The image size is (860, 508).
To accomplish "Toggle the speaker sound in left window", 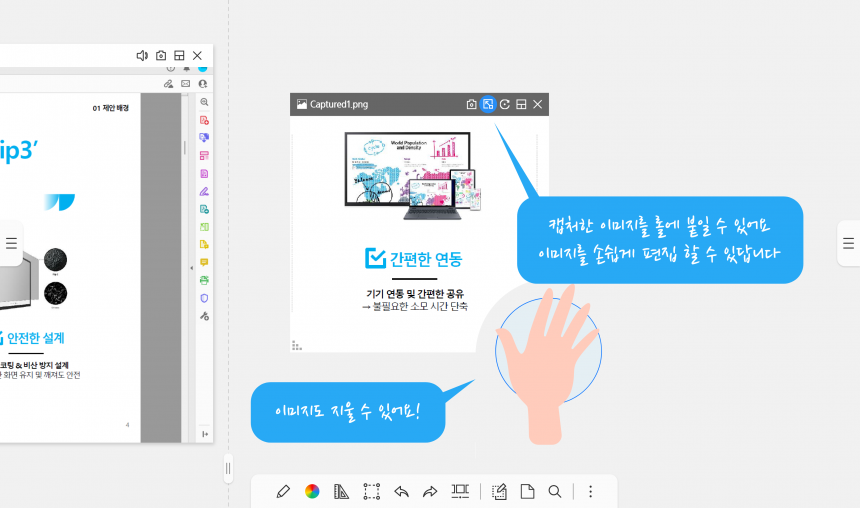I will point(142,55).
